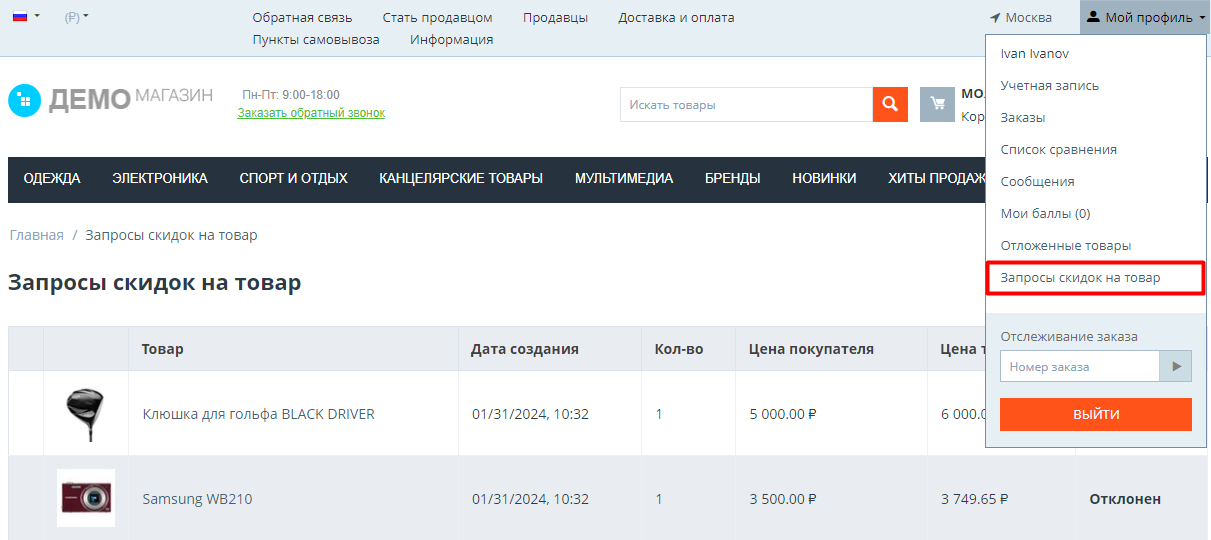Open Сообщения in profile menu

(x=1037, y=181)
